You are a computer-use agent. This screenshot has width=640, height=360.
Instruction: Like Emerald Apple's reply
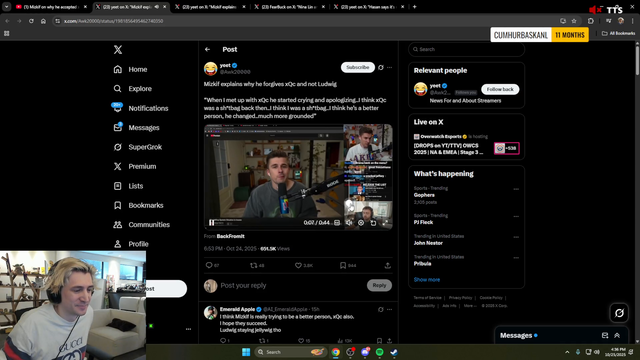301,340
